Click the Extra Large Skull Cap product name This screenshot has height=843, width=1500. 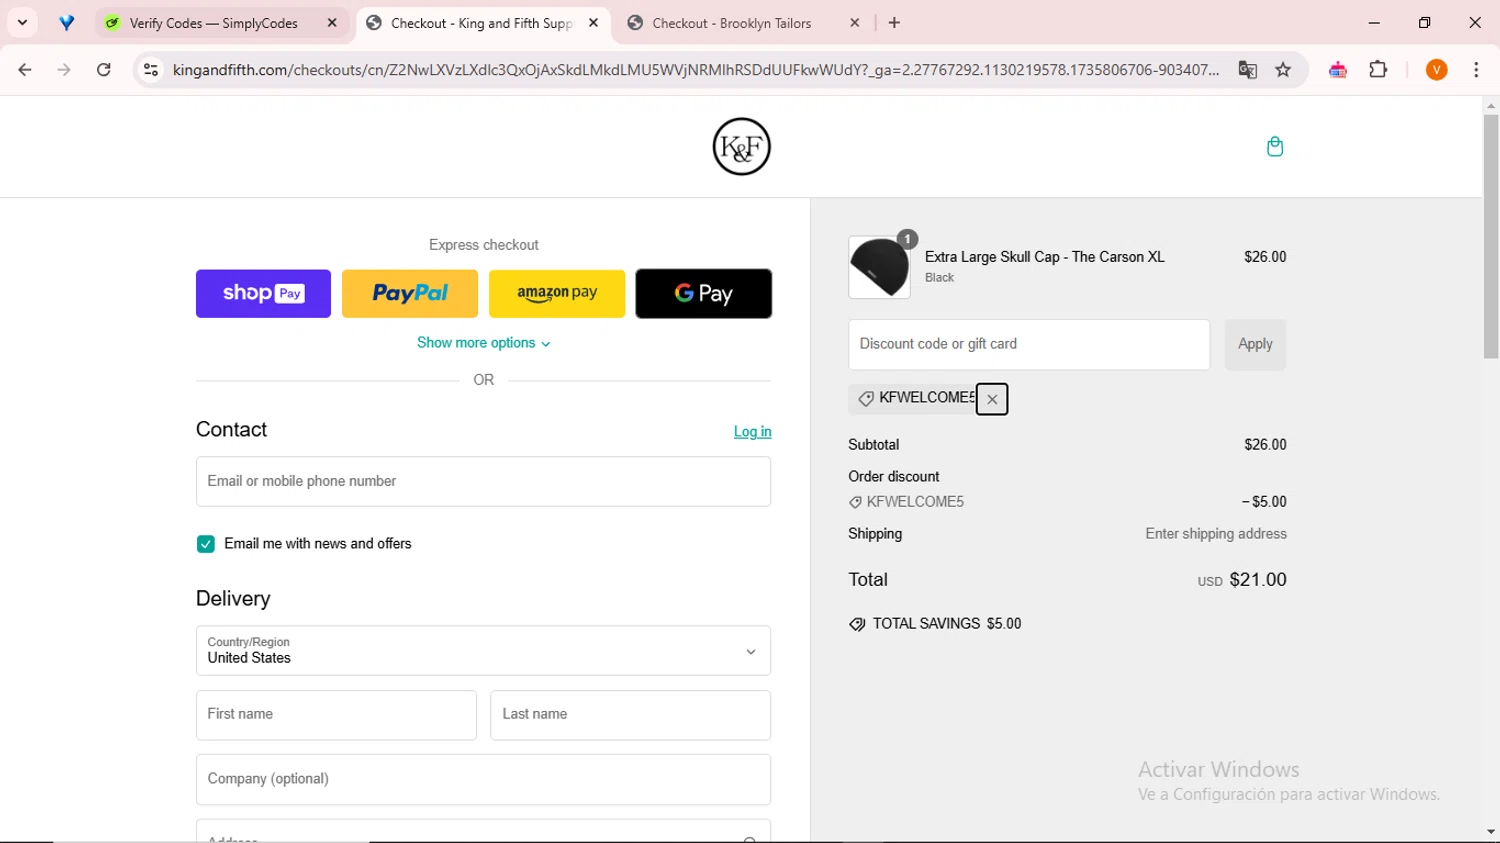(1045, 257)
